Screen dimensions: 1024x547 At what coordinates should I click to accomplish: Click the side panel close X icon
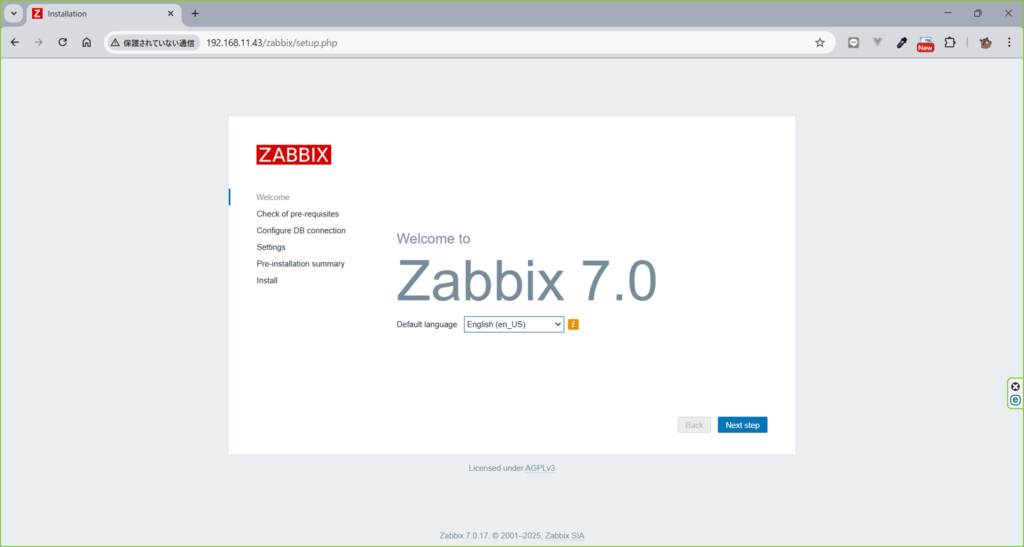1016,386
